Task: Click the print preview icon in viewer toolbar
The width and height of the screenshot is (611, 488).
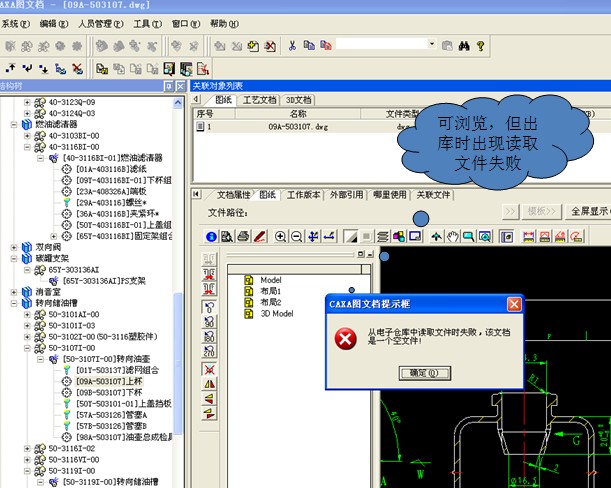Action: click(x=227, y=237)
